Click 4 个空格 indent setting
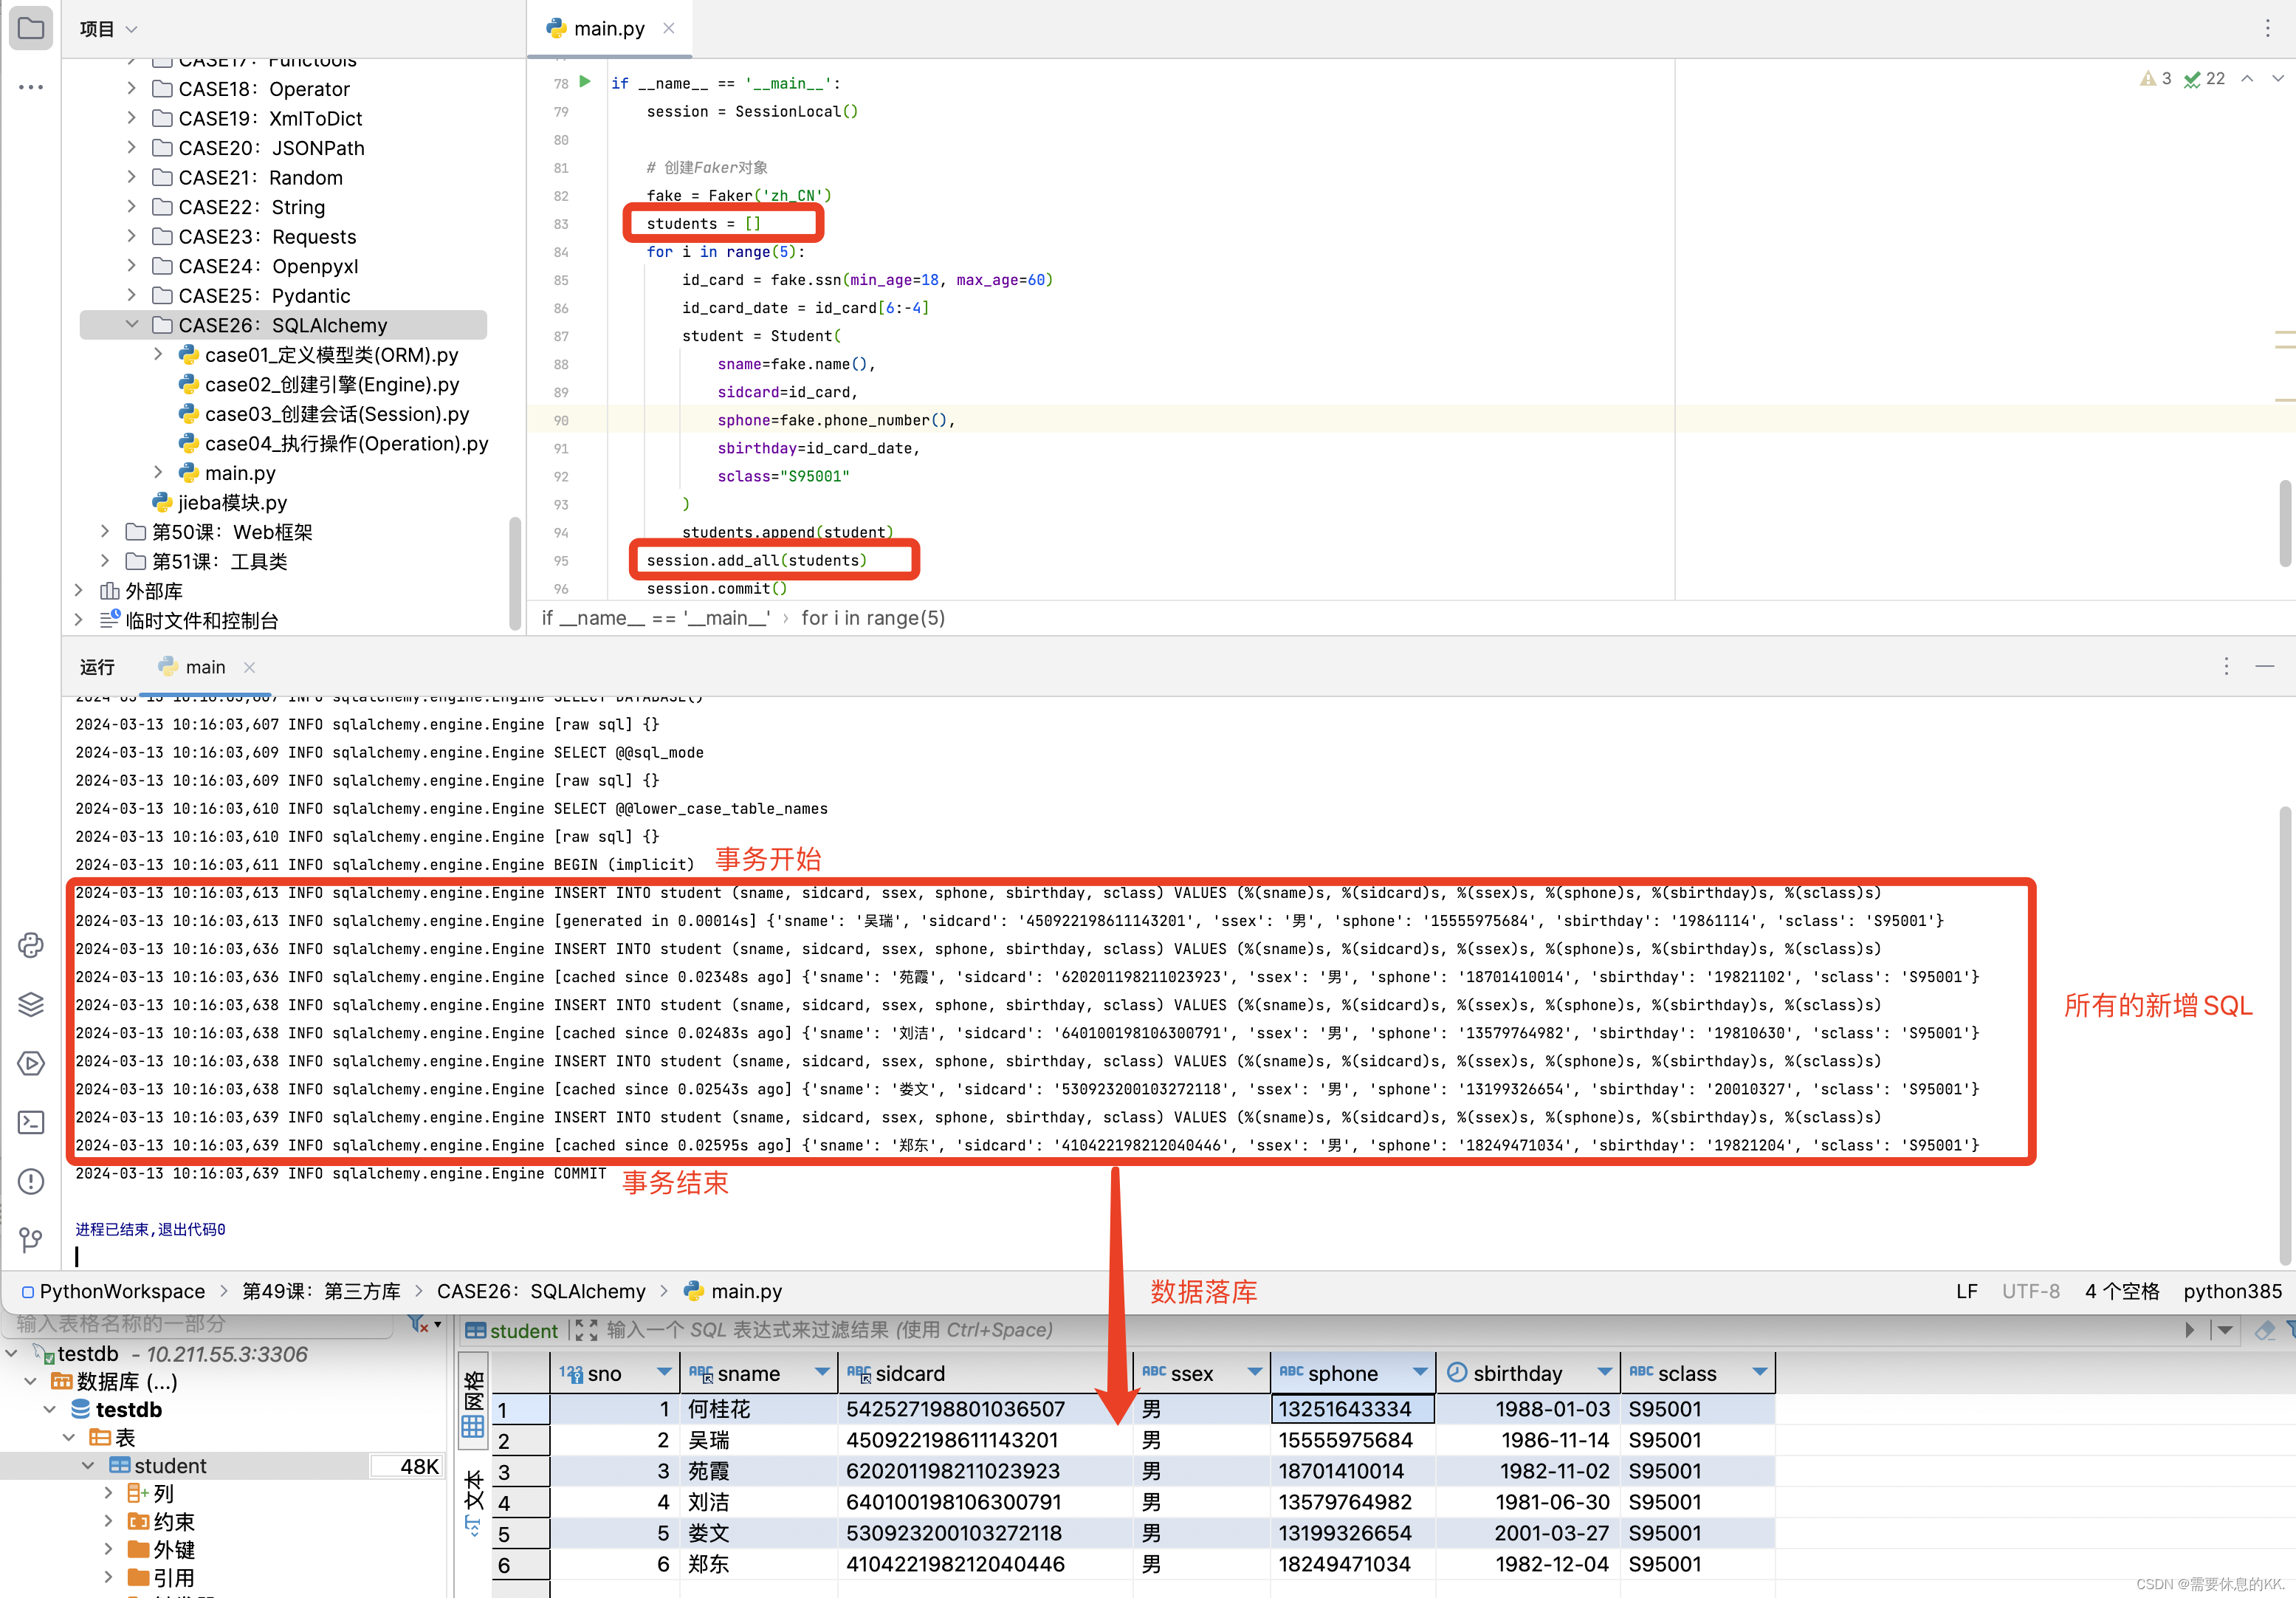The image size is (2296, 1598). (2122, 1291)
